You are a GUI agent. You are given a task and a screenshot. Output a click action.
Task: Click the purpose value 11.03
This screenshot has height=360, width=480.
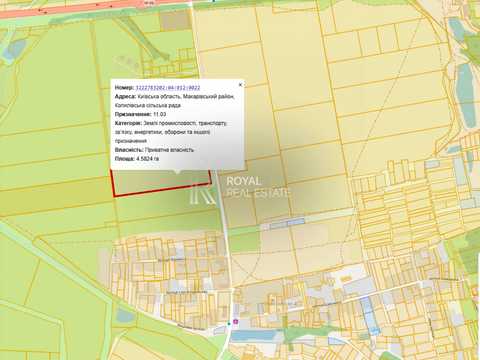tap(160, 114)
